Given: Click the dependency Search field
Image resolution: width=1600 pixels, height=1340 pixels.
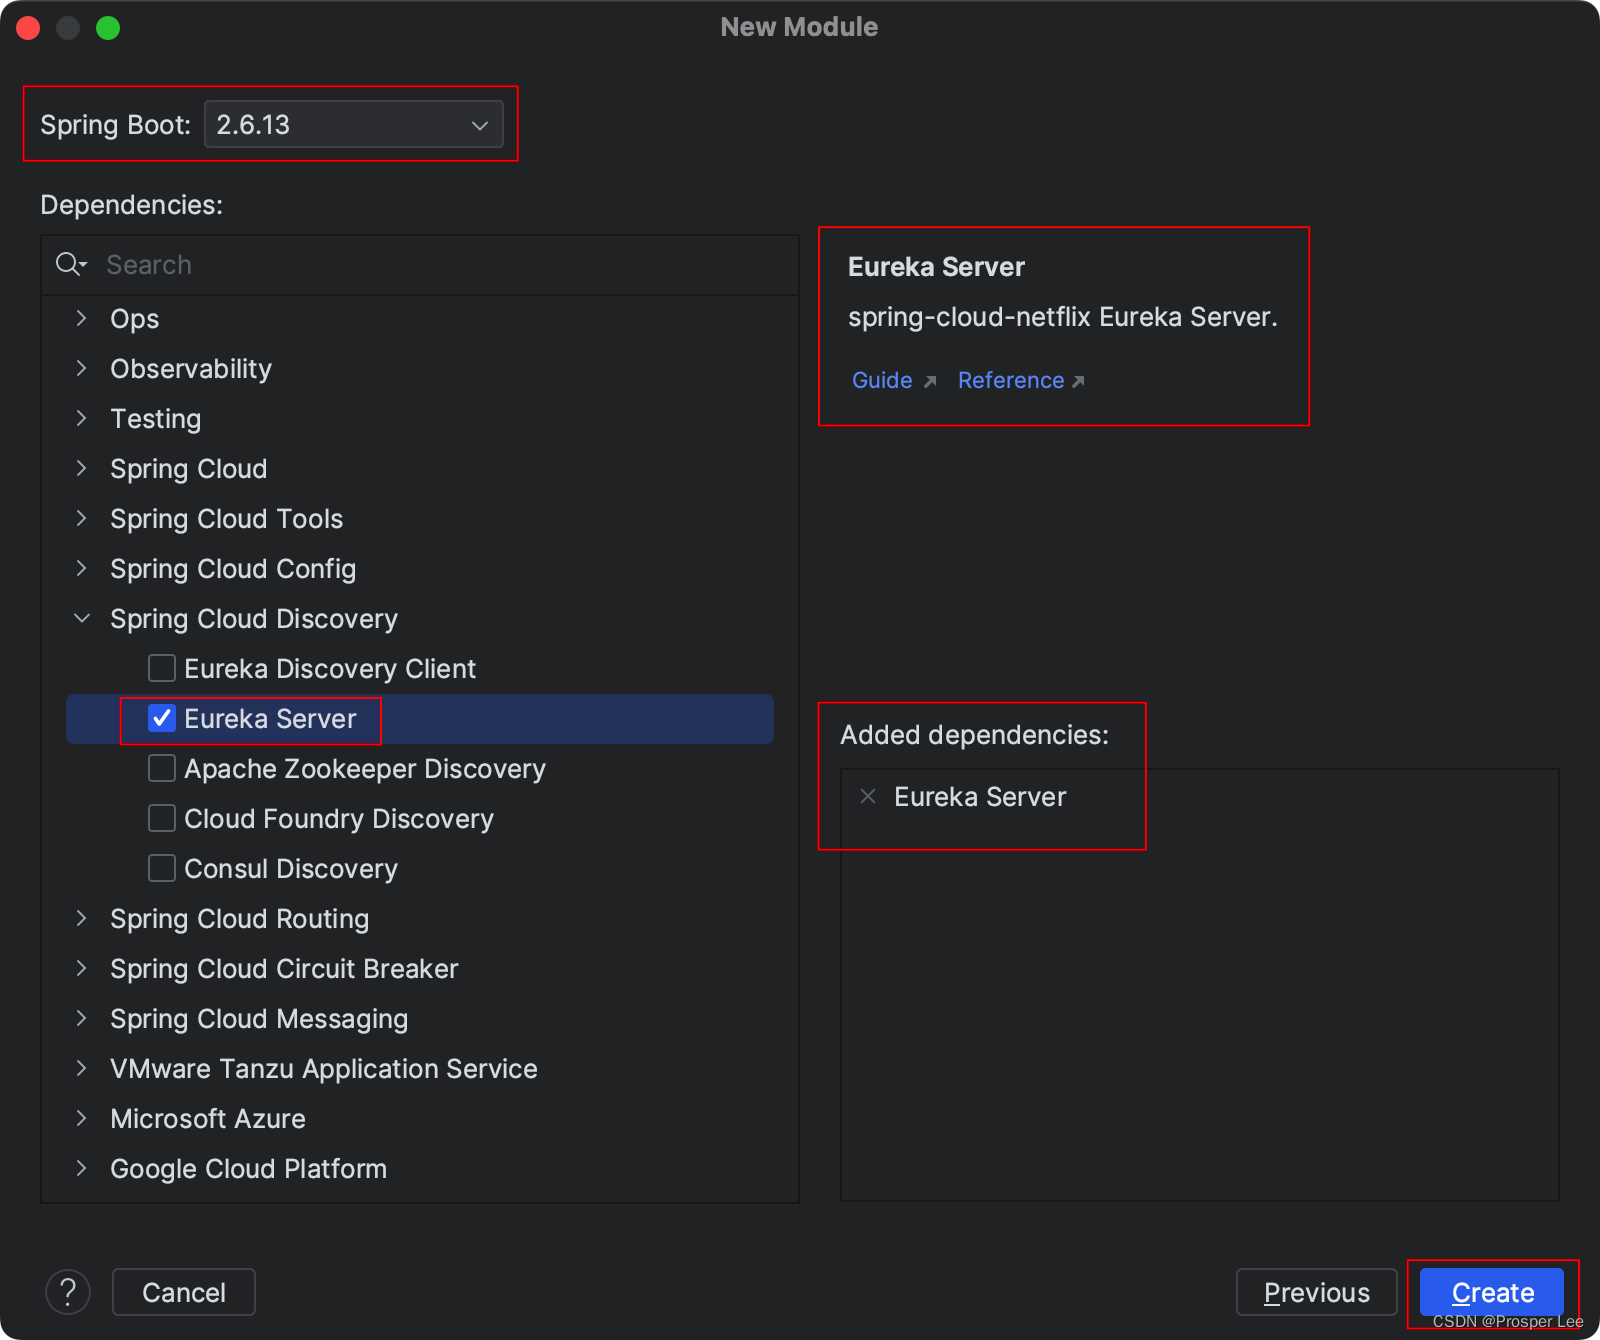Looking at the screenshot, I should click(420, 265).
